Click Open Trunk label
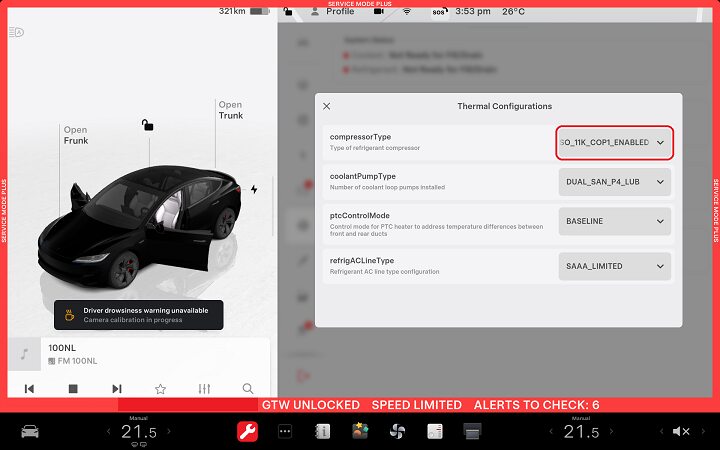 coord(230,110)
